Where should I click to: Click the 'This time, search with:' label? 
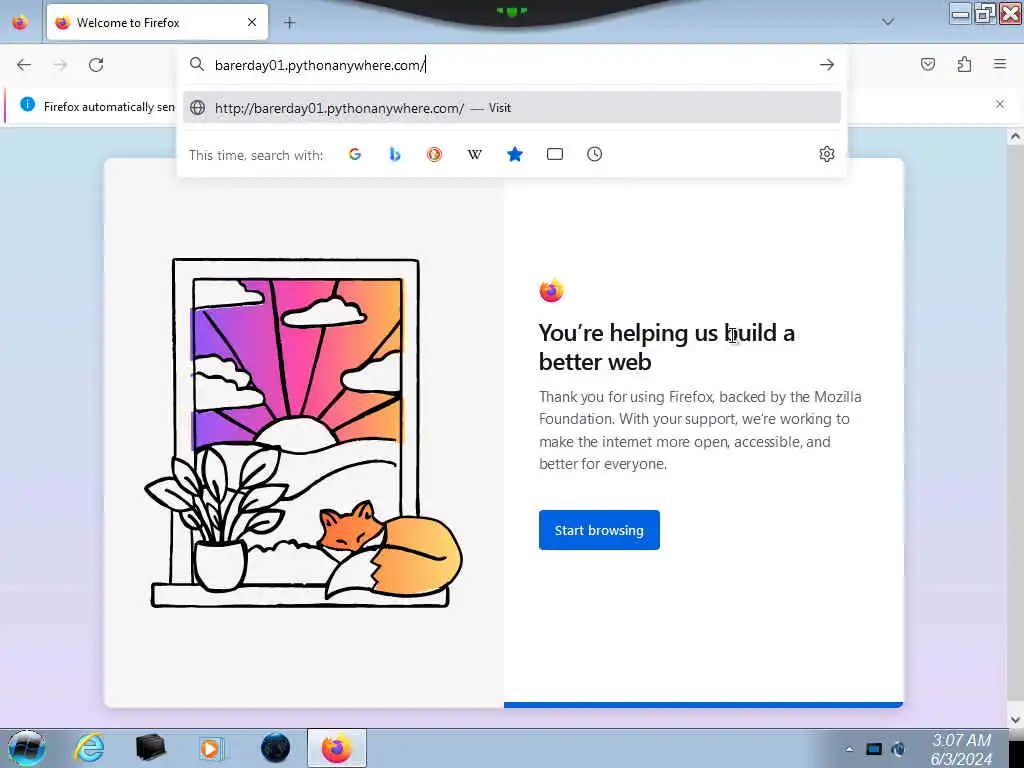click(256, 155)
